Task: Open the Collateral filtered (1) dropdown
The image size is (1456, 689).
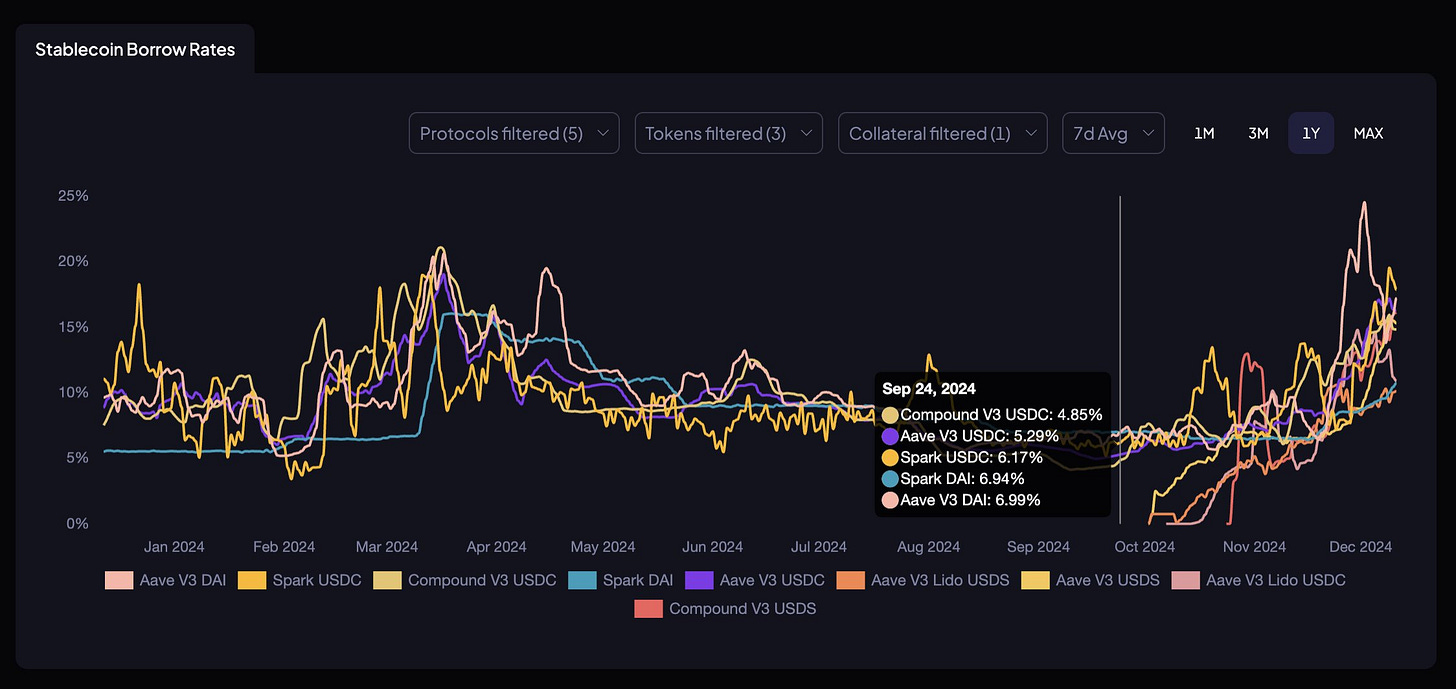Action: [943, 133]
